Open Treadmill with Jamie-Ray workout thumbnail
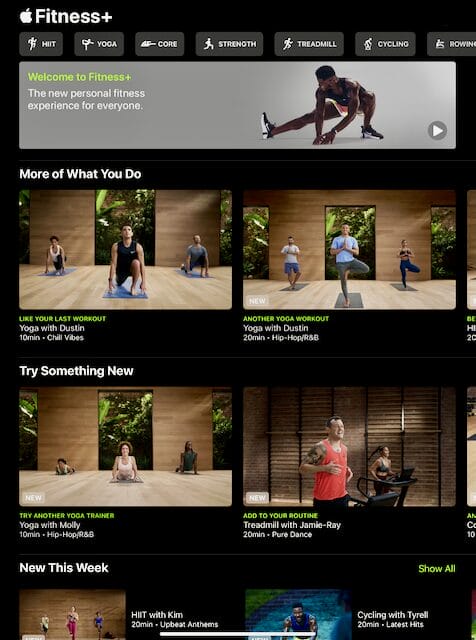476x640 pixels. [x=349, y=447]
